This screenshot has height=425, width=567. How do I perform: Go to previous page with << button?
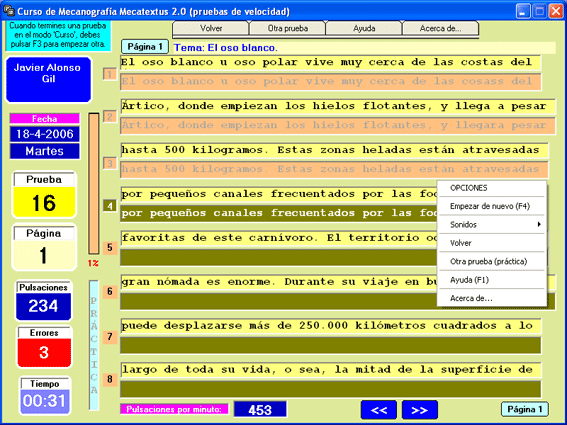(x=379, y=410)
